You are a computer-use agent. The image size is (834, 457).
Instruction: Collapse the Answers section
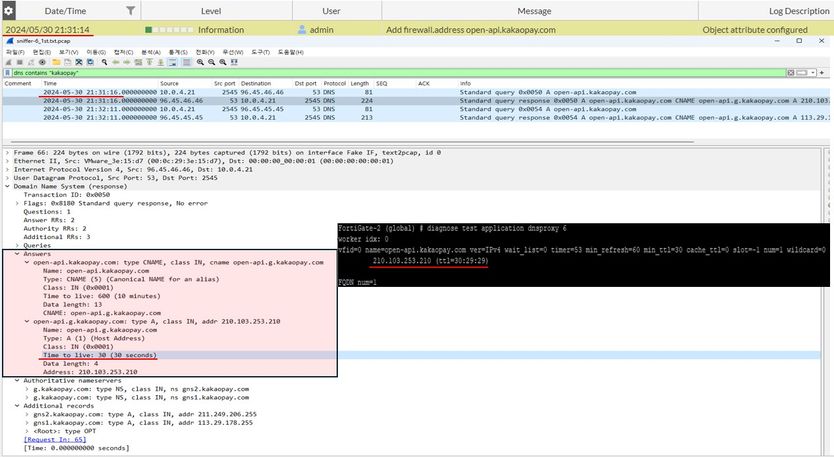coord(17,254)
